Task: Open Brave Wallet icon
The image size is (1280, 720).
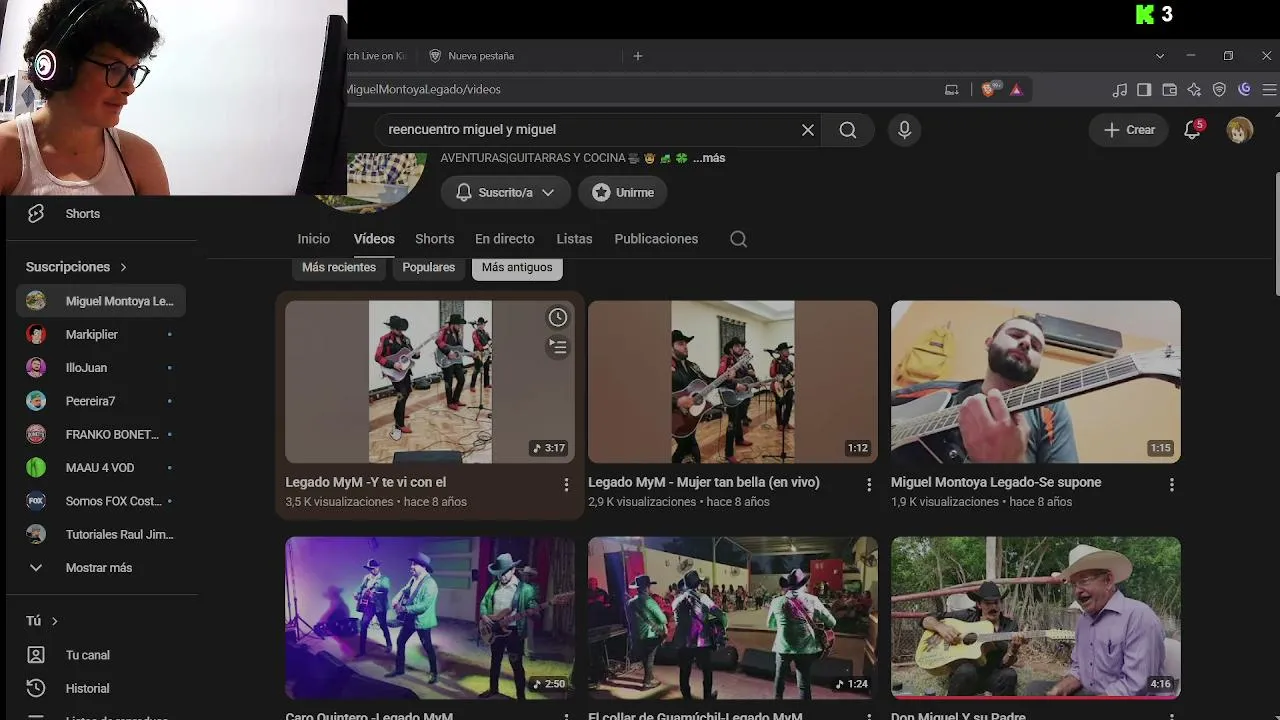Action: coord(1169,90)
